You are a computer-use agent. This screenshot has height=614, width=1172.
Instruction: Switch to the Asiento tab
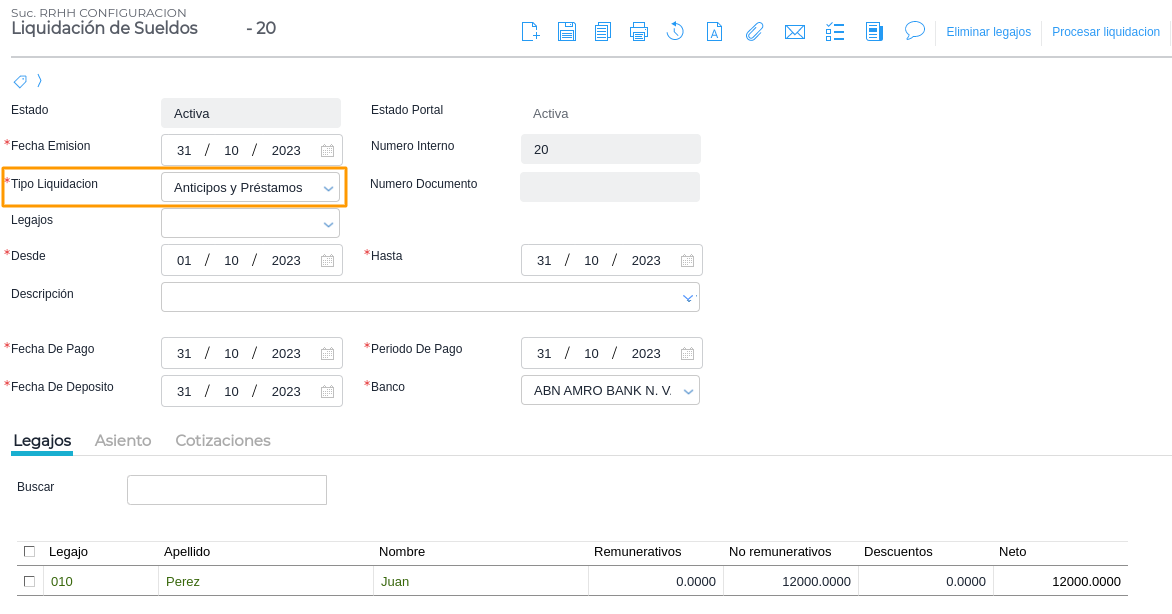tap(123, 441)
